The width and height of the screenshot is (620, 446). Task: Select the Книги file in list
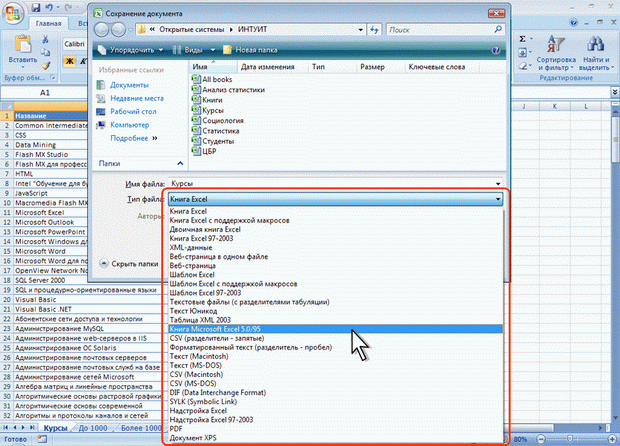click(x=207, y=100)
